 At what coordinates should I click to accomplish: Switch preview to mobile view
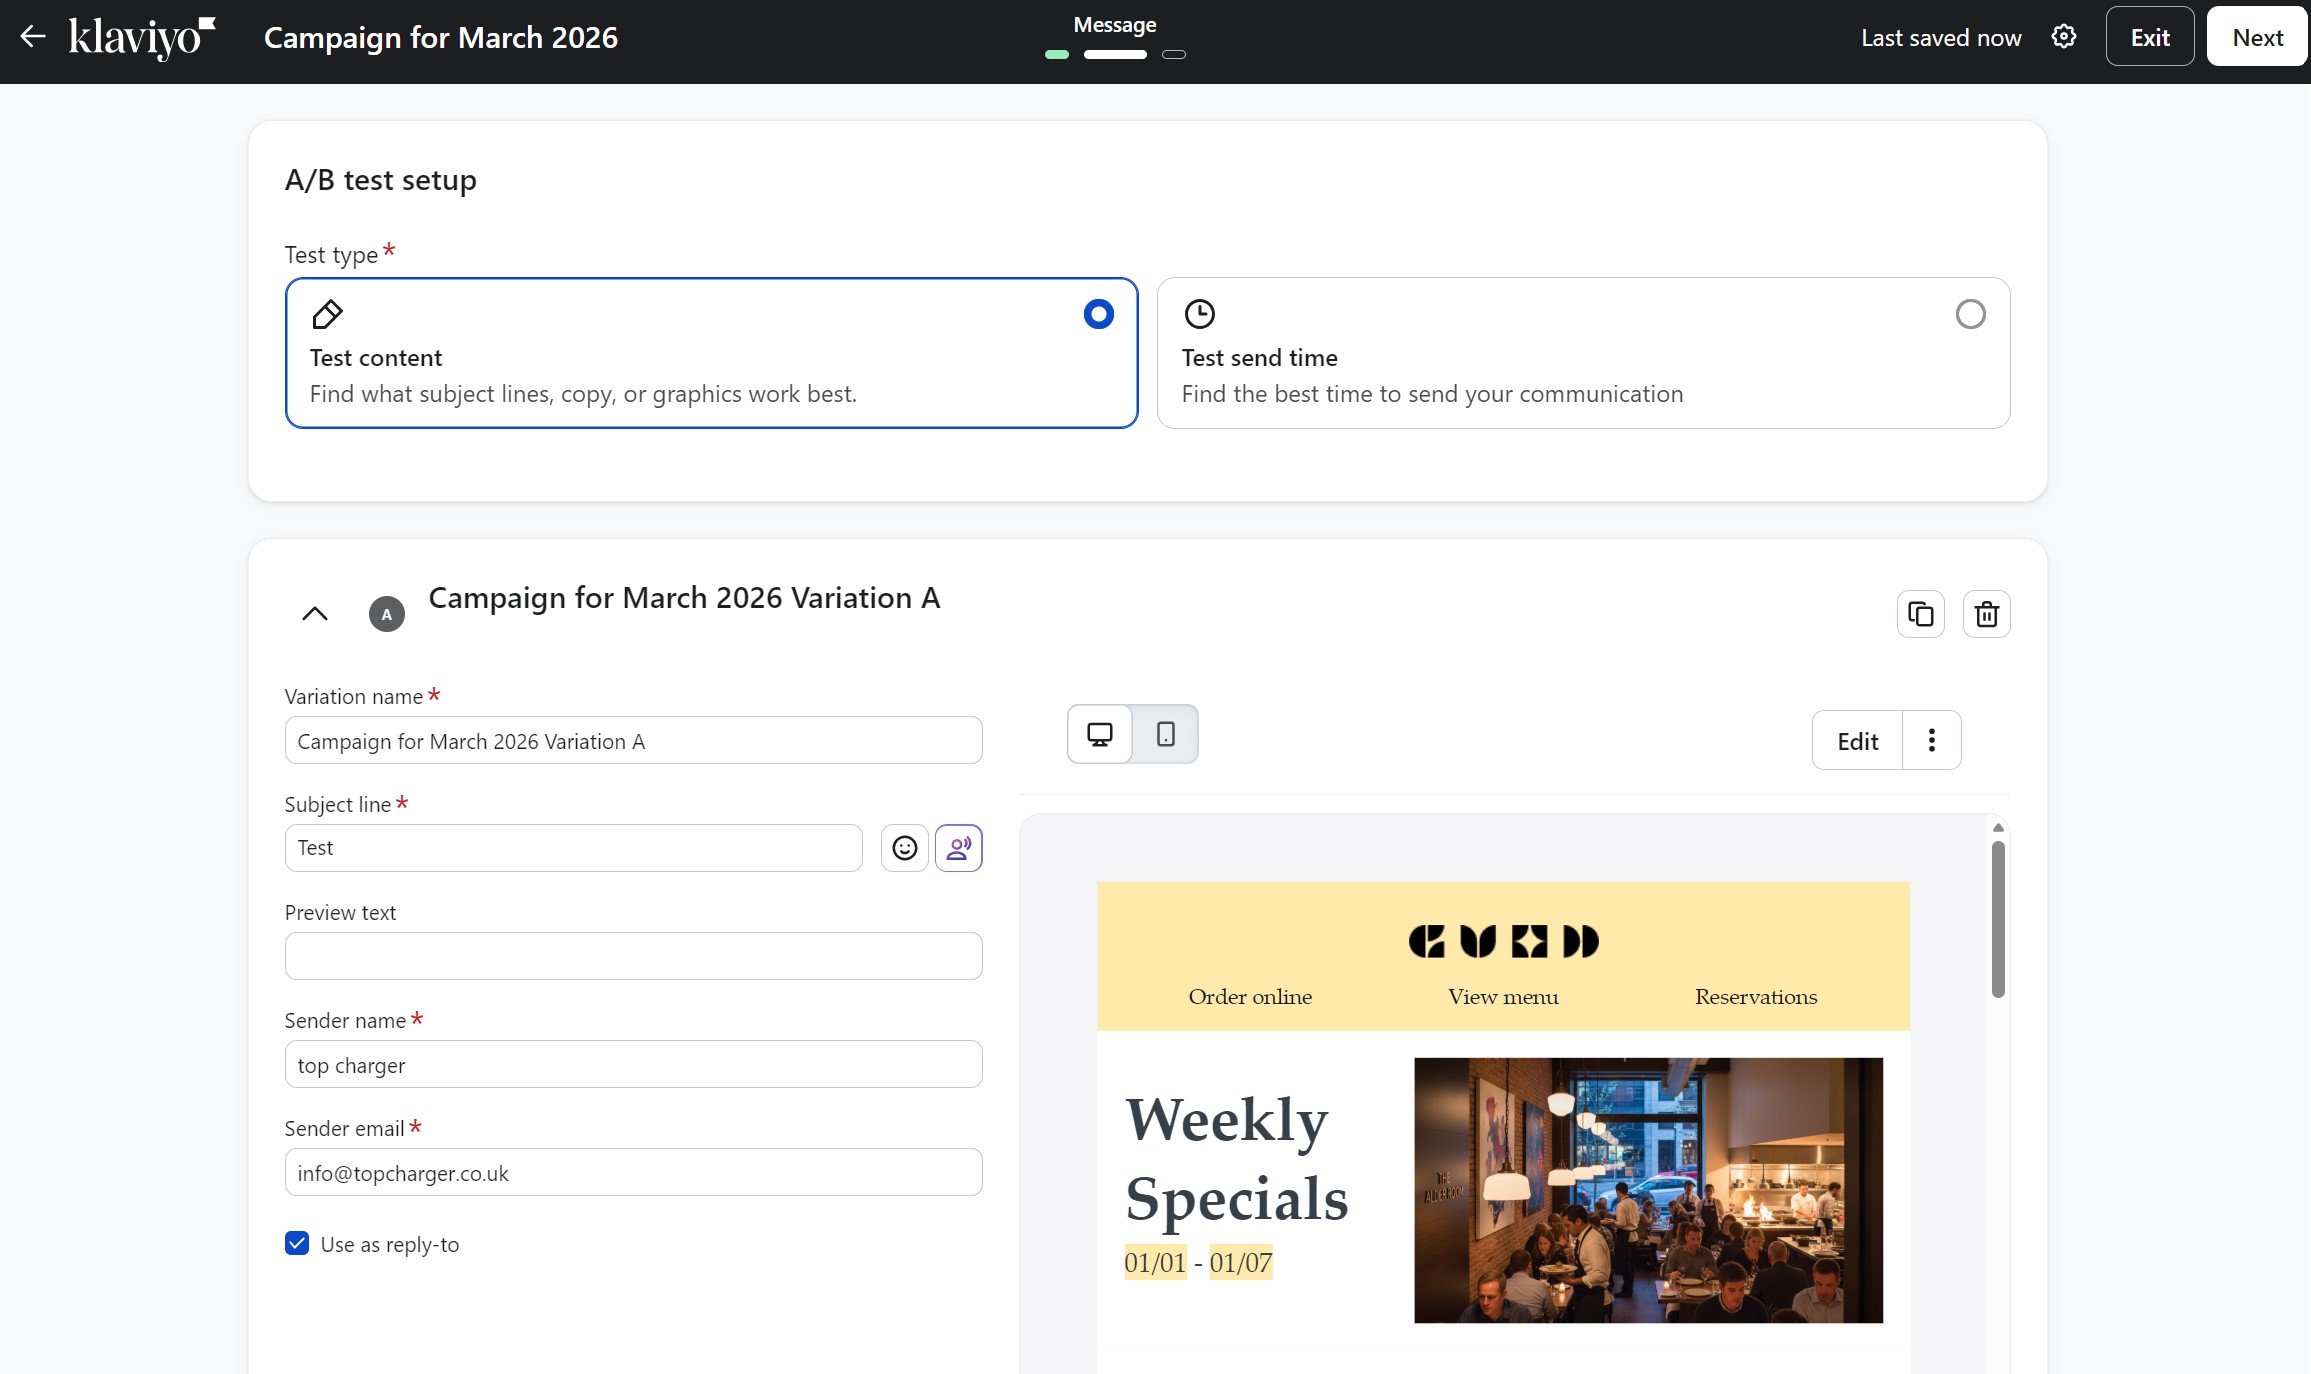(1165, 733)
